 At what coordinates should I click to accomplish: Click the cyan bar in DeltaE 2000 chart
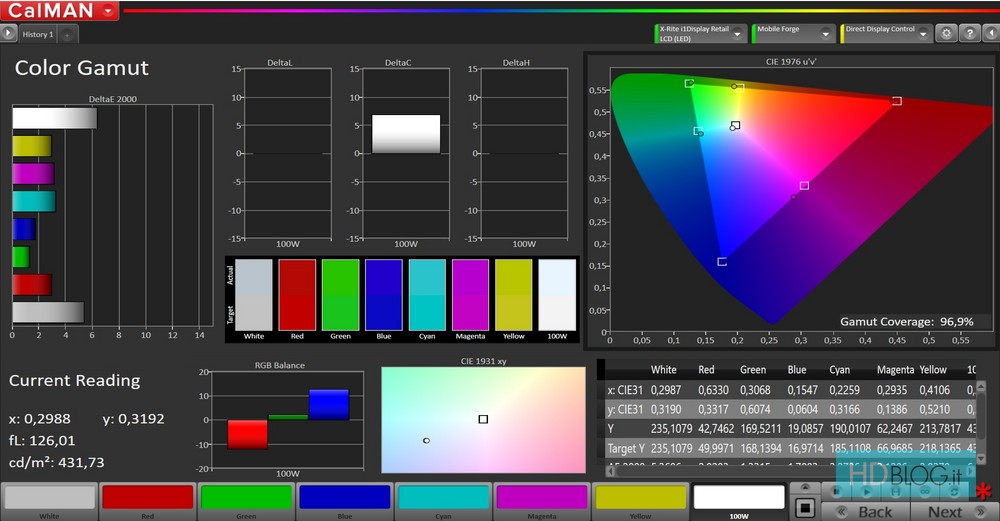[34, 202]
